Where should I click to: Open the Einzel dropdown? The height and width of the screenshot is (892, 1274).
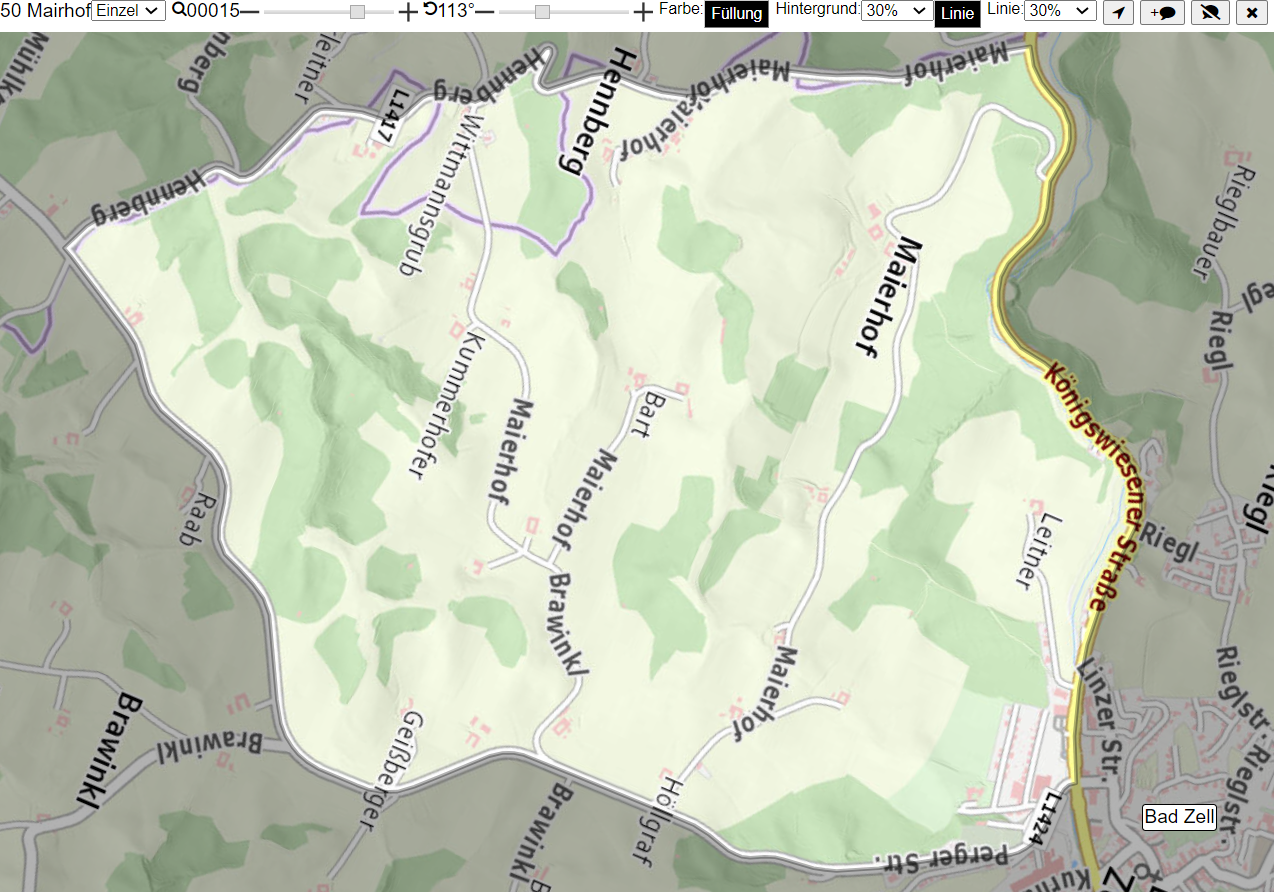[x=128, y=10]
